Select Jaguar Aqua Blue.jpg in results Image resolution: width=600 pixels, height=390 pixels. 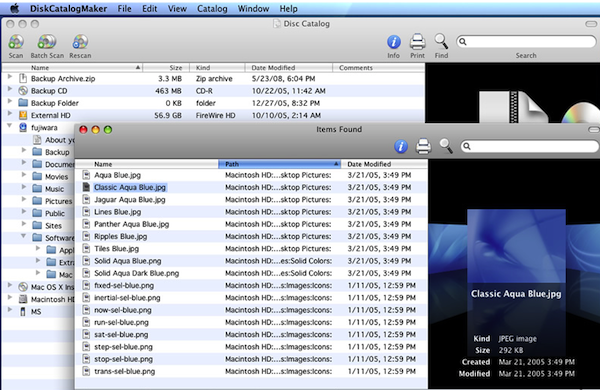coord(130,200)
